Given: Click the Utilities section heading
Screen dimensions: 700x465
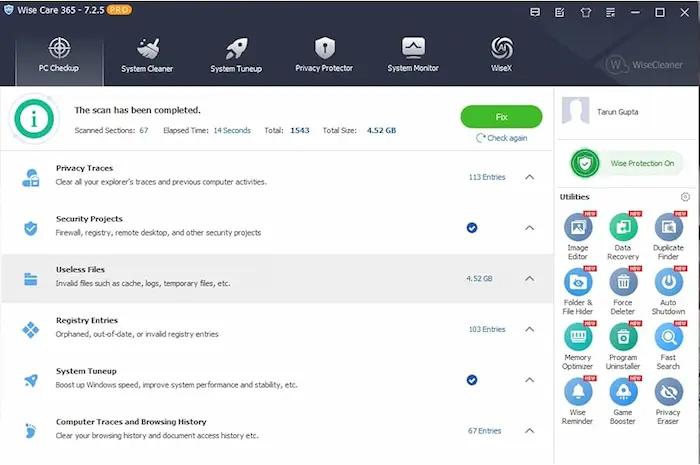Looking at the screenshot, I should pos(575,197).
